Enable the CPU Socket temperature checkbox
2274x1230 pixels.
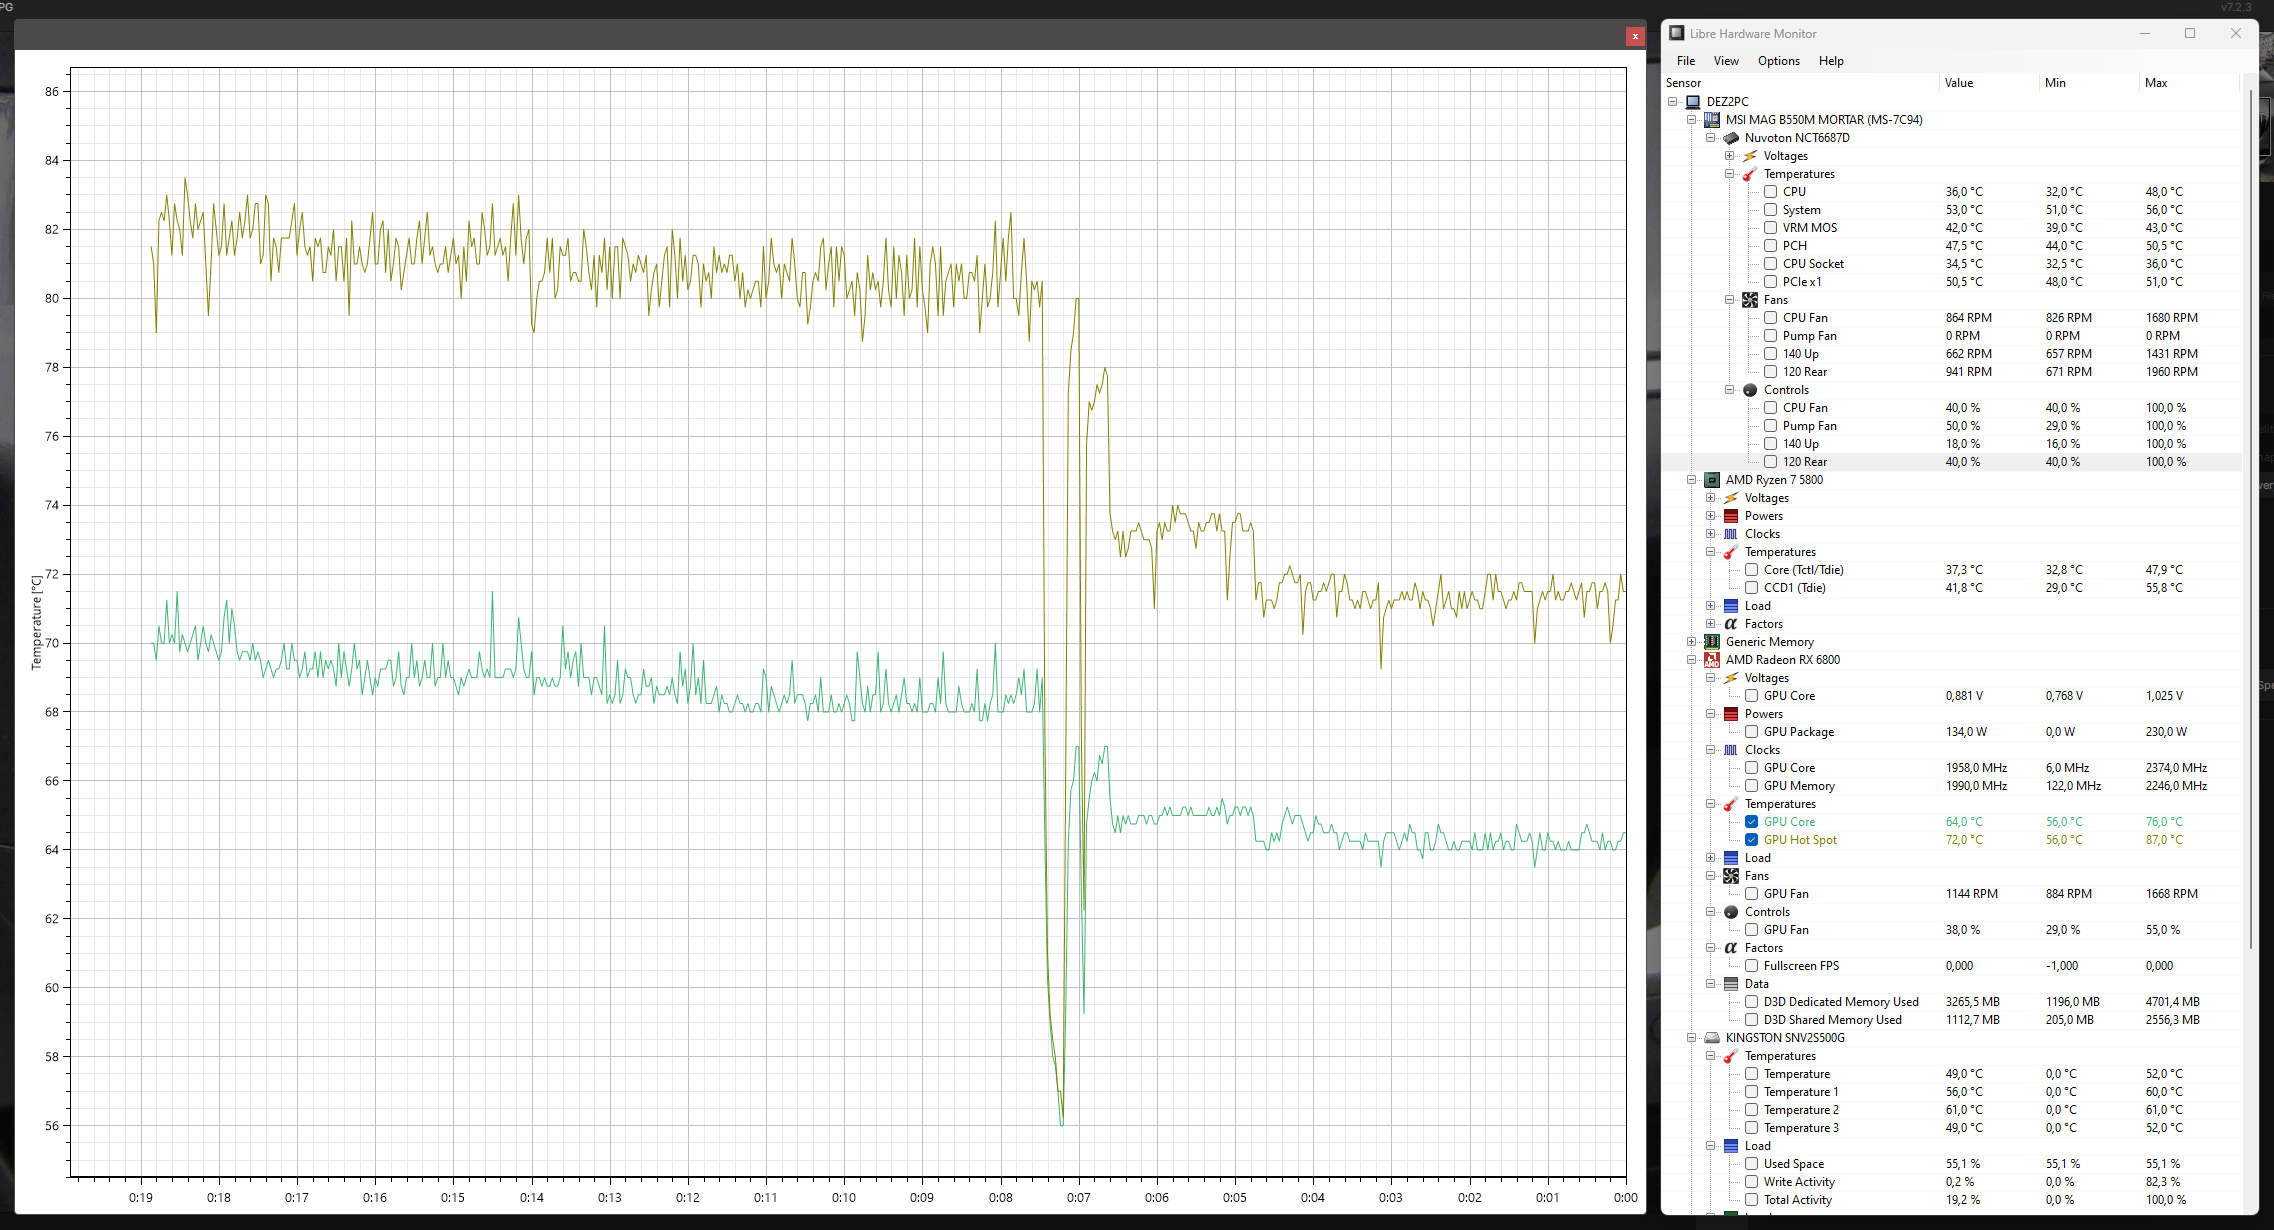[x=1771, y=264]
